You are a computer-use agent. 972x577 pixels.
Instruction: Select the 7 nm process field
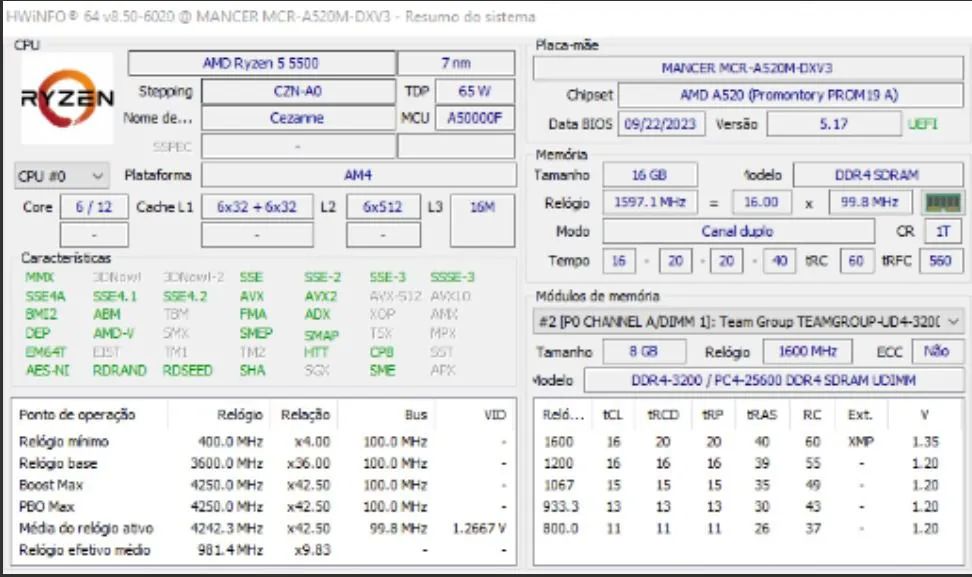(x=456, y=63)
